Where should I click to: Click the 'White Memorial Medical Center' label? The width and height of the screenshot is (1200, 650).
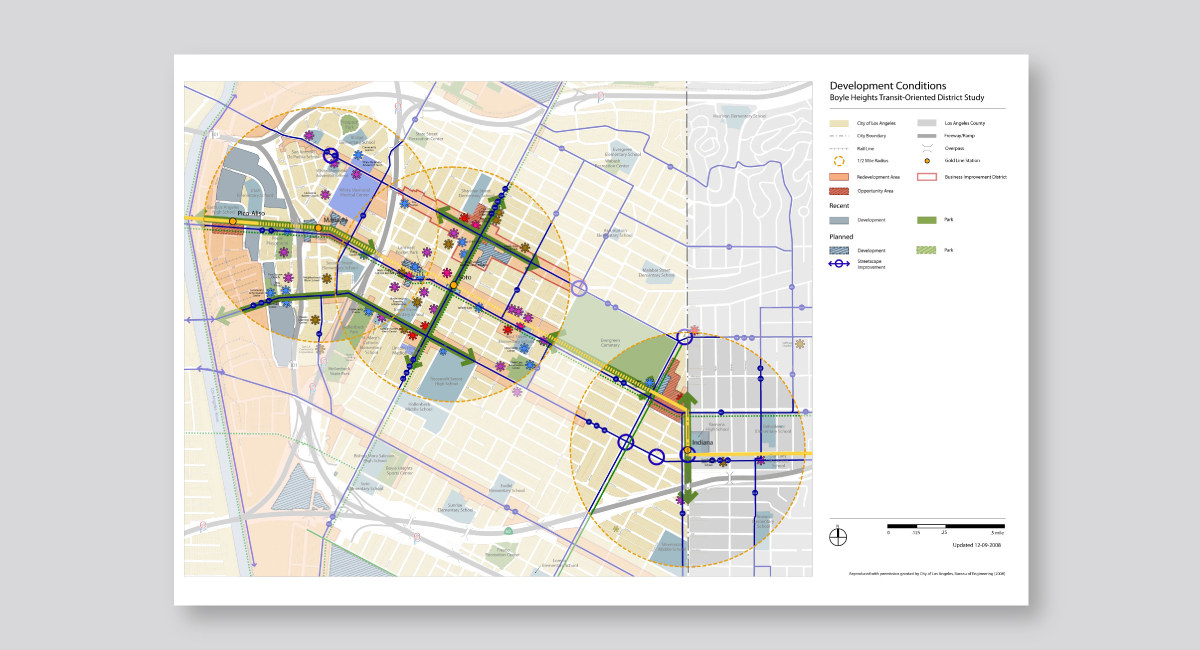354,192
